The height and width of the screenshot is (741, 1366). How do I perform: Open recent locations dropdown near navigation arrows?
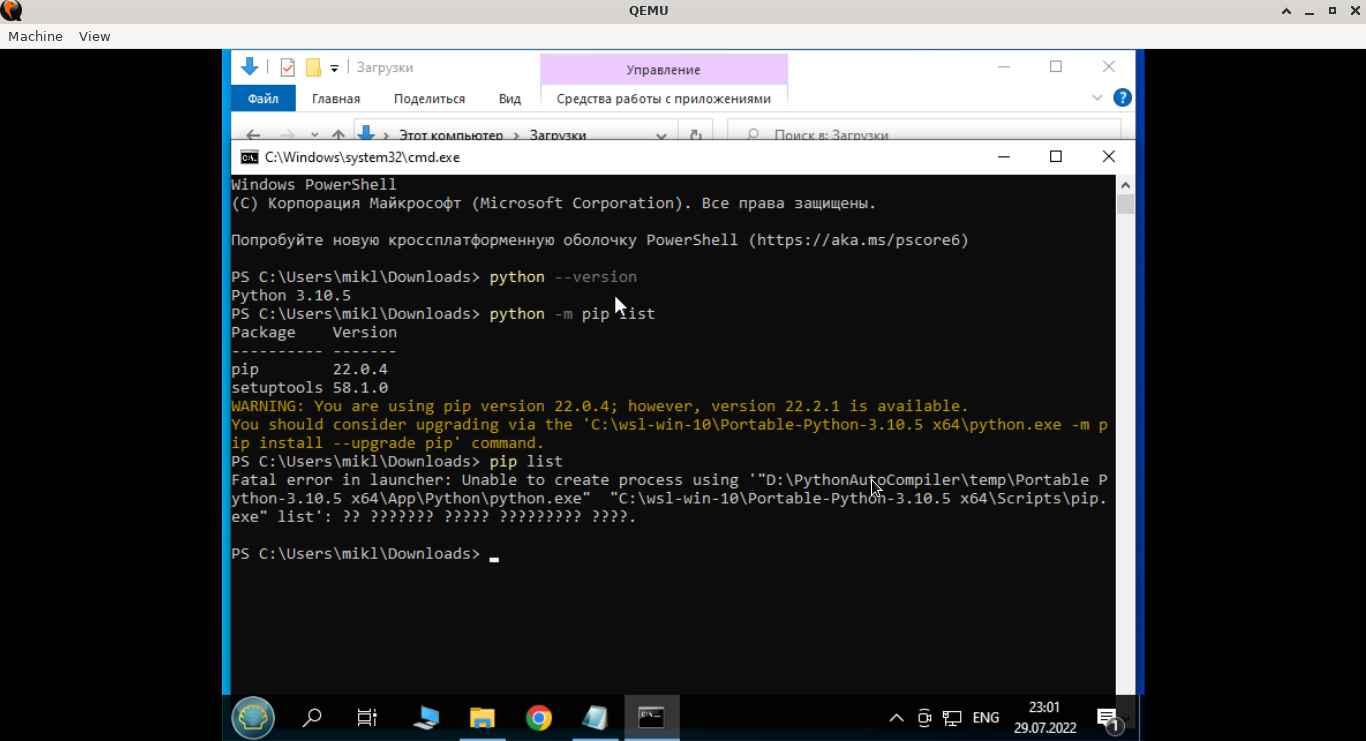coord(315,134)
